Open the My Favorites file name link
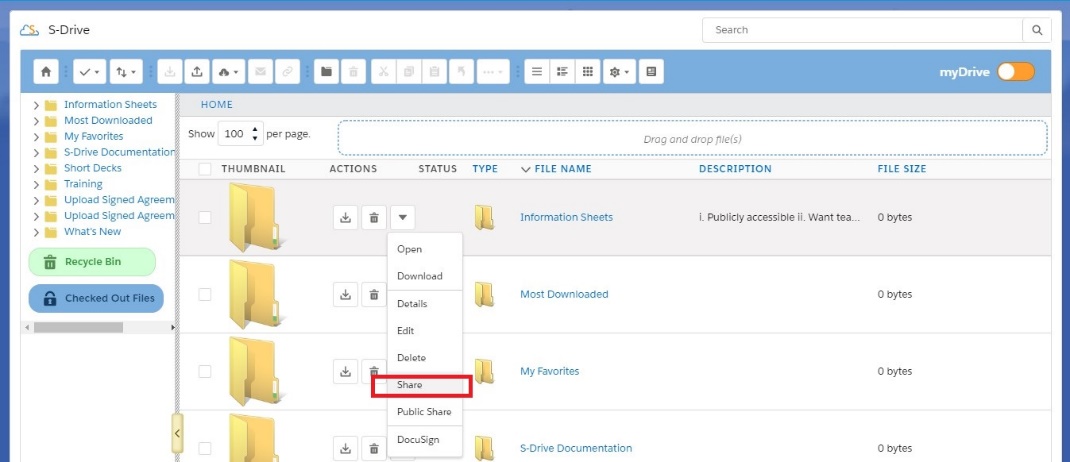Screen dimensions: 1070x462 click(x=549, y=371)
